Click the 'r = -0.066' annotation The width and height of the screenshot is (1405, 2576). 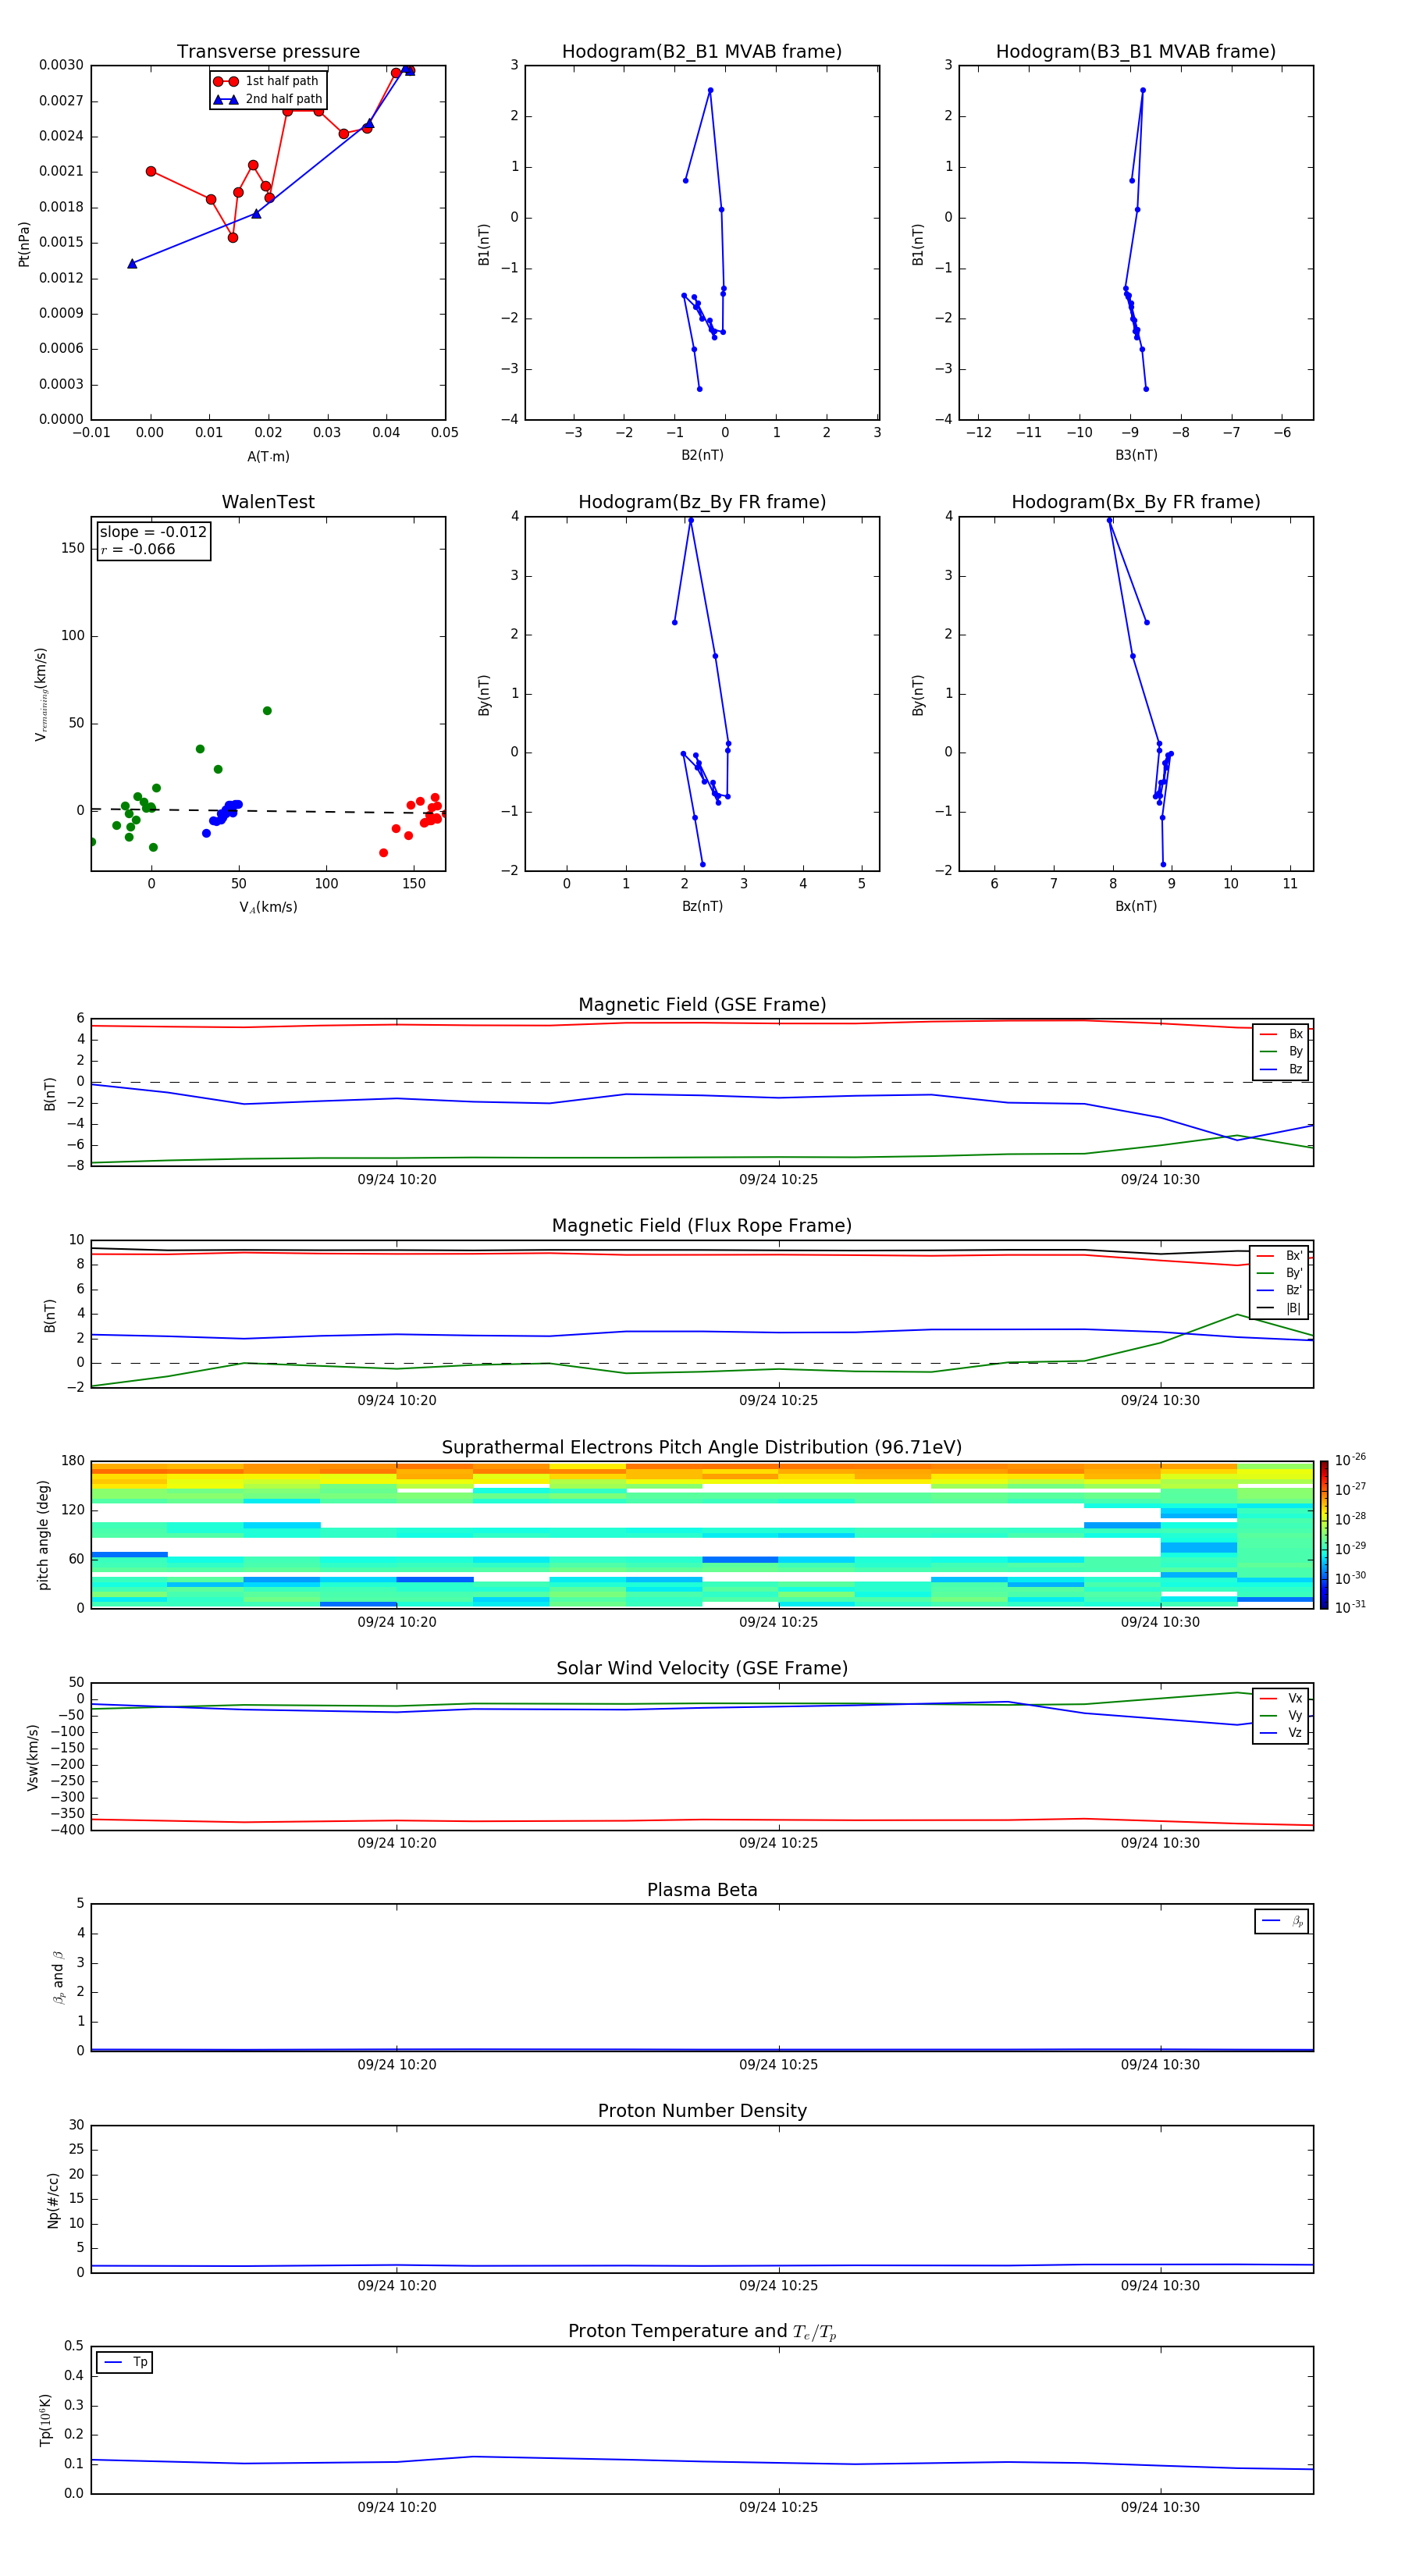pyautogui.click(x=138, y=549)
